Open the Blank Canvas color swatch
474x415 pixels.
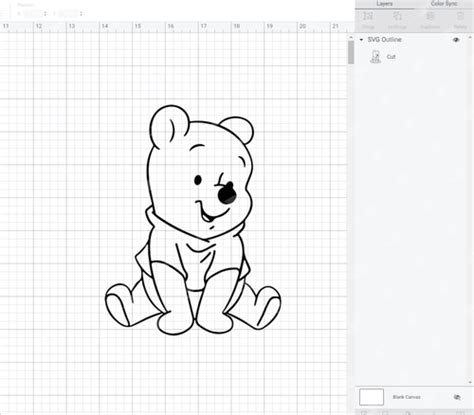(371, 397)
